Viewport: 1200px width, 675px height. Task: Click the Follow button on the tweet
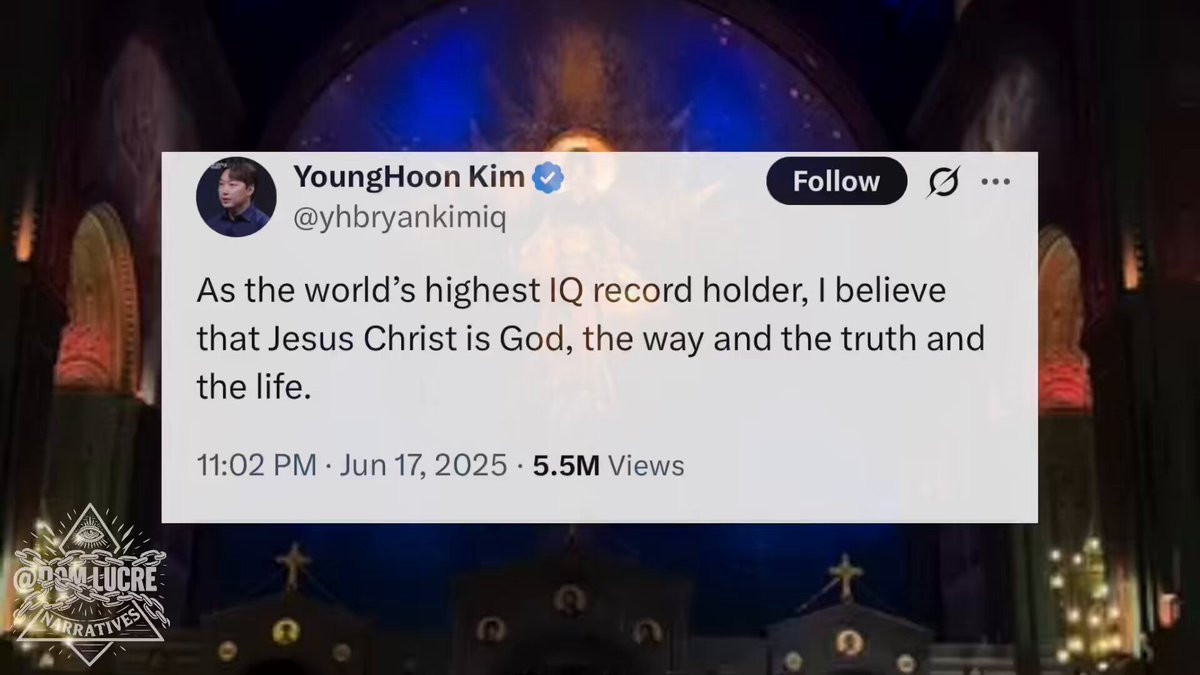click(x=836, y=181)
